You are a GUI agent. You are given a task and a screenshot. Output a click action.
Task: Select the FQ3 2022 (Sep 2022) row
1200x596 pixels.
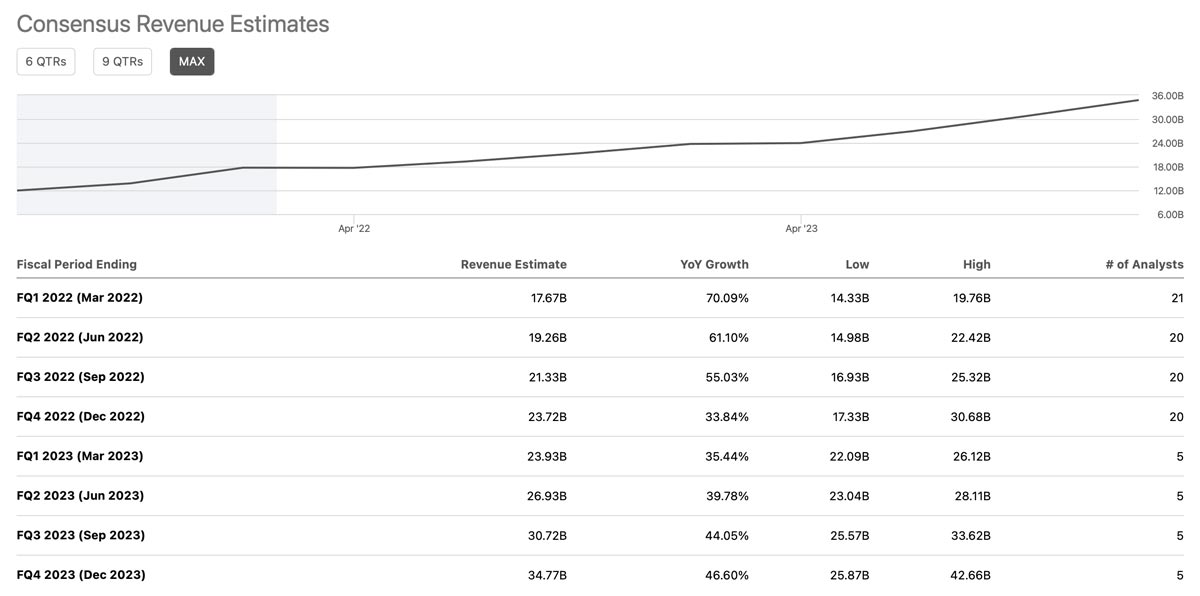80,377
